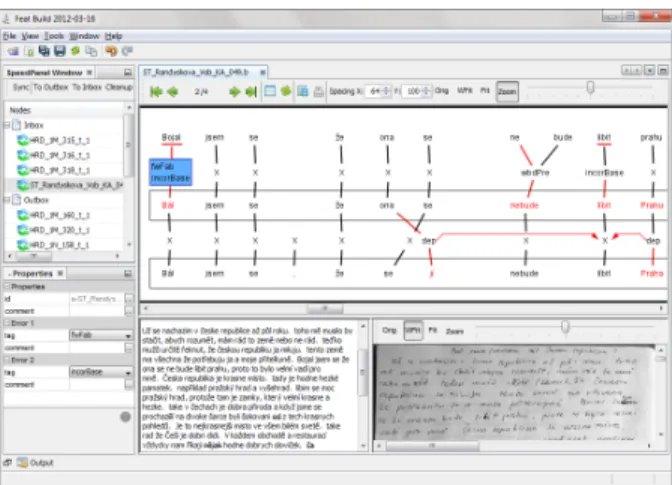Viewport: 672px width, 485px height.
Task: Click the orange undo icon in main toolbar
Action: 111,51
